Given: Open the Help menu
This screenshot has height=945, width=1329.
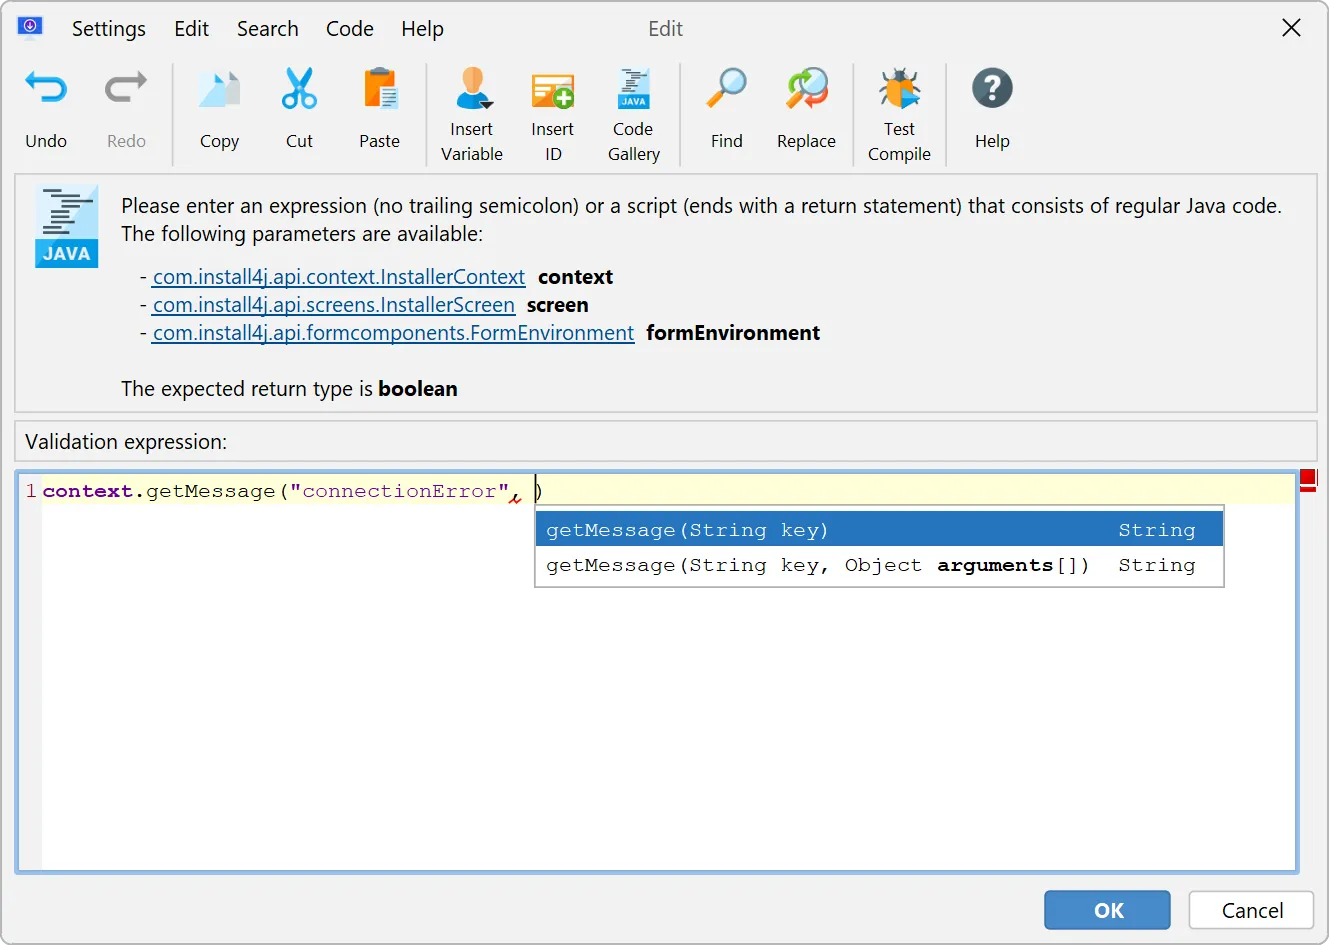Looking at the screenshot, I should coord(422,29).
